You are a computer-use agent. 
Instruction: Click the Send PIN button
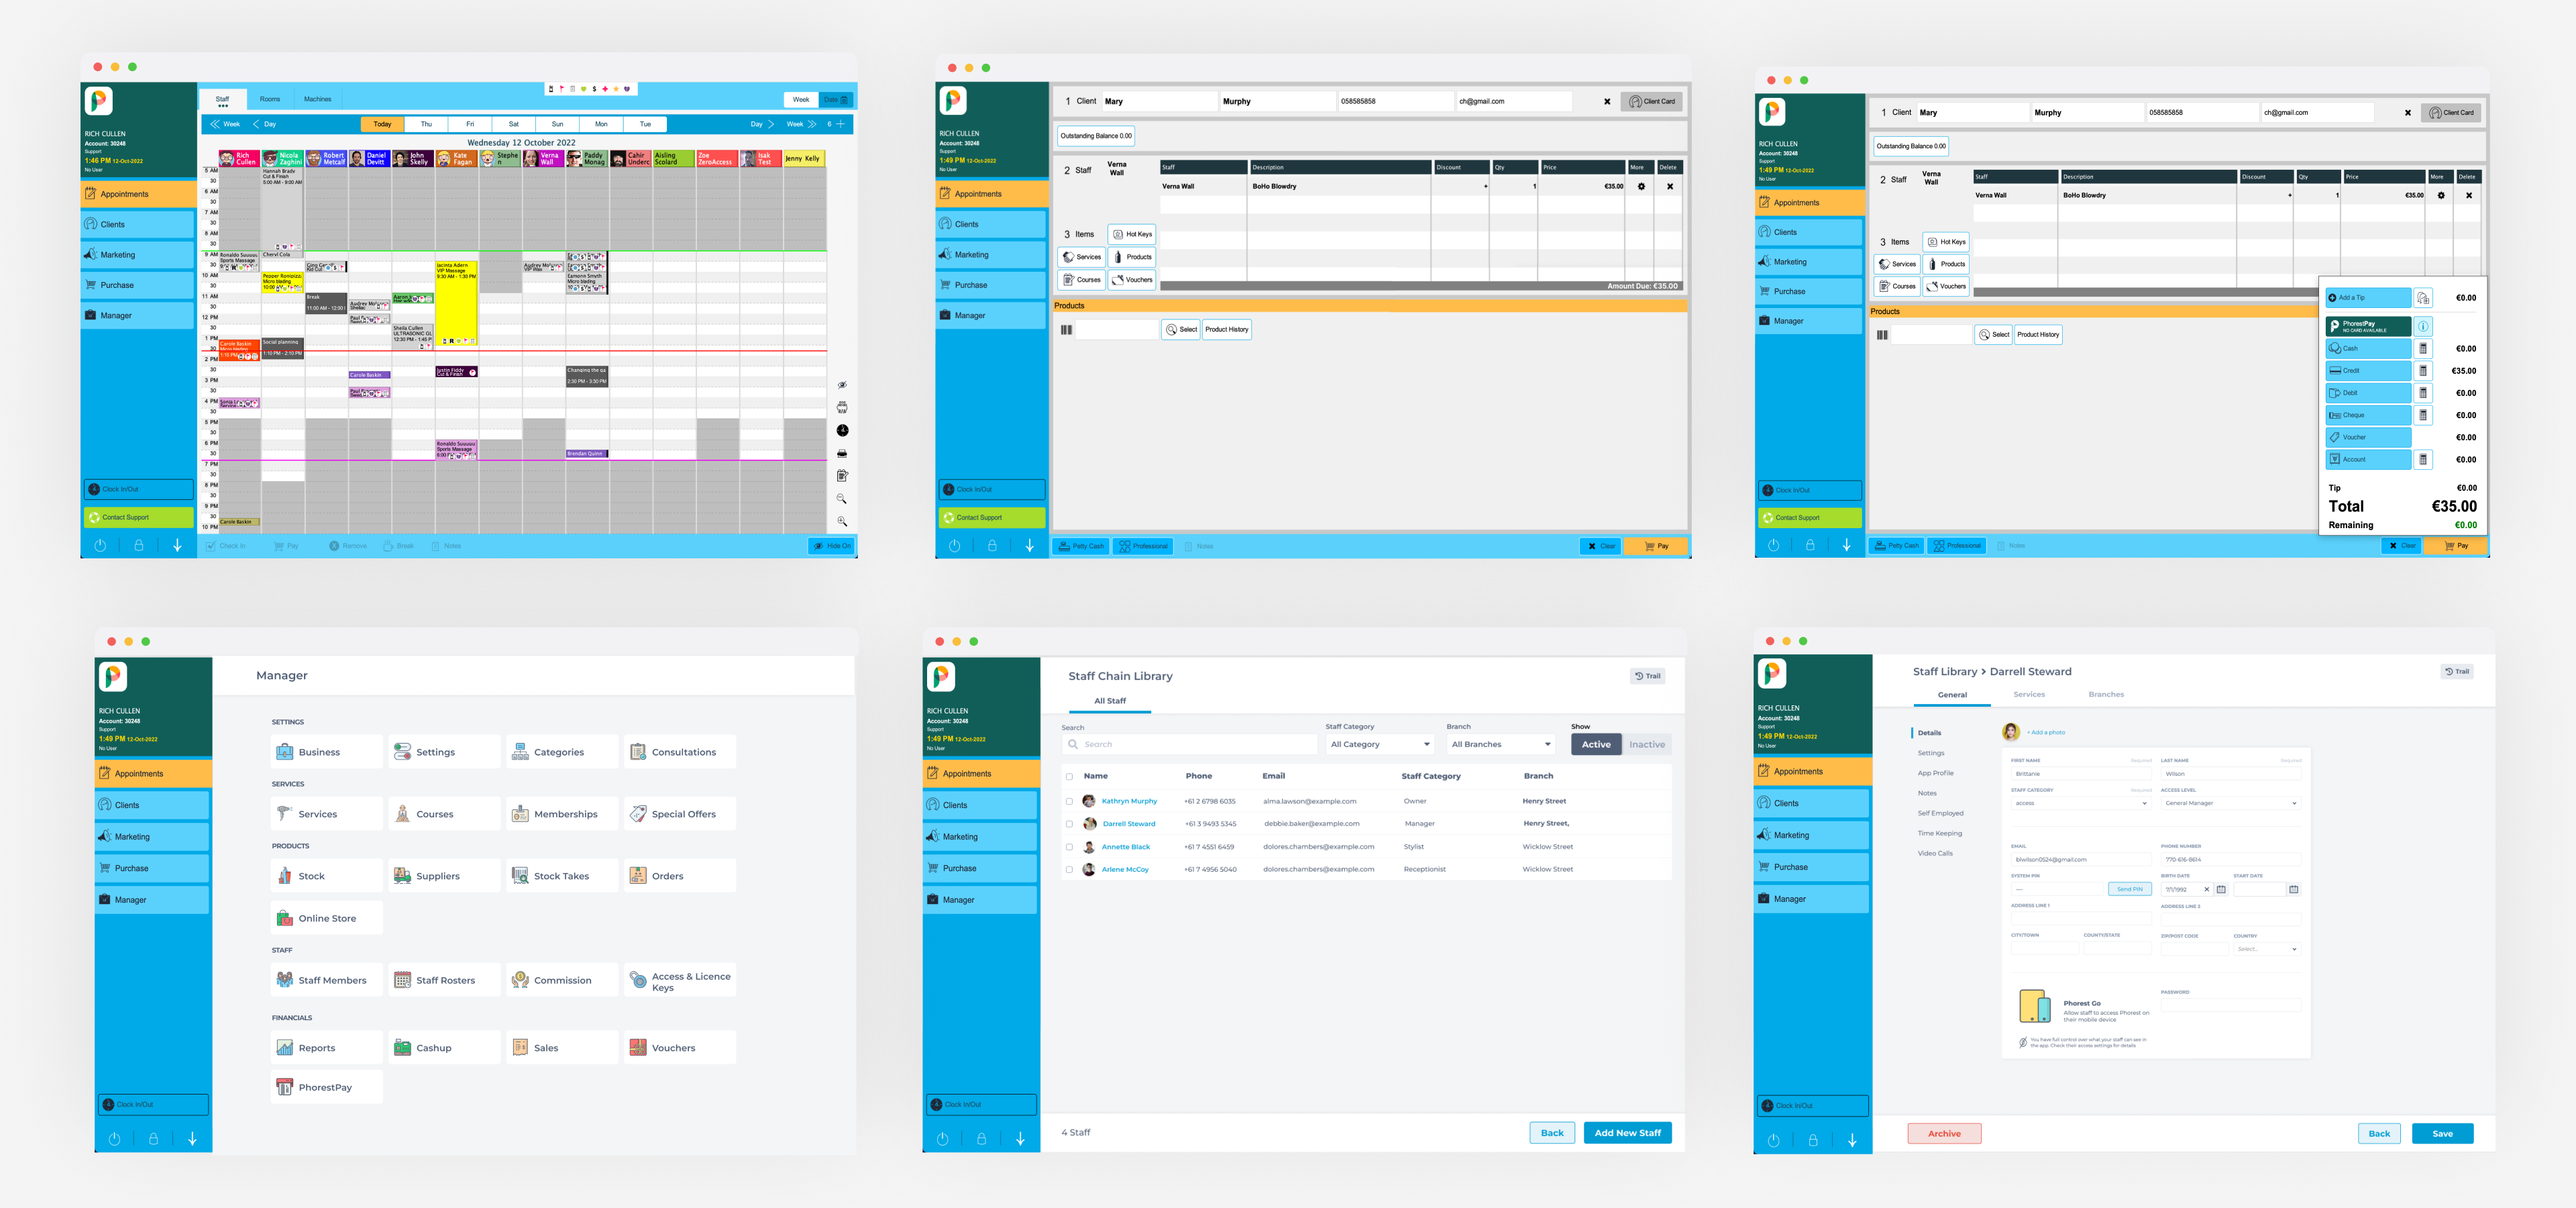pyautogui.click(x=2130, y=889)
